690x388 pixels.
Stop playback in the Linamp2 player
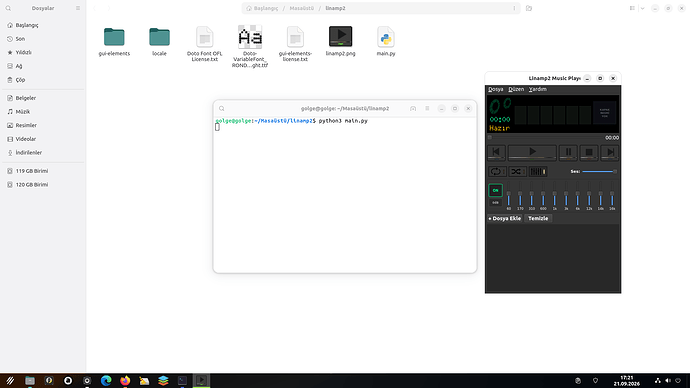589,152
